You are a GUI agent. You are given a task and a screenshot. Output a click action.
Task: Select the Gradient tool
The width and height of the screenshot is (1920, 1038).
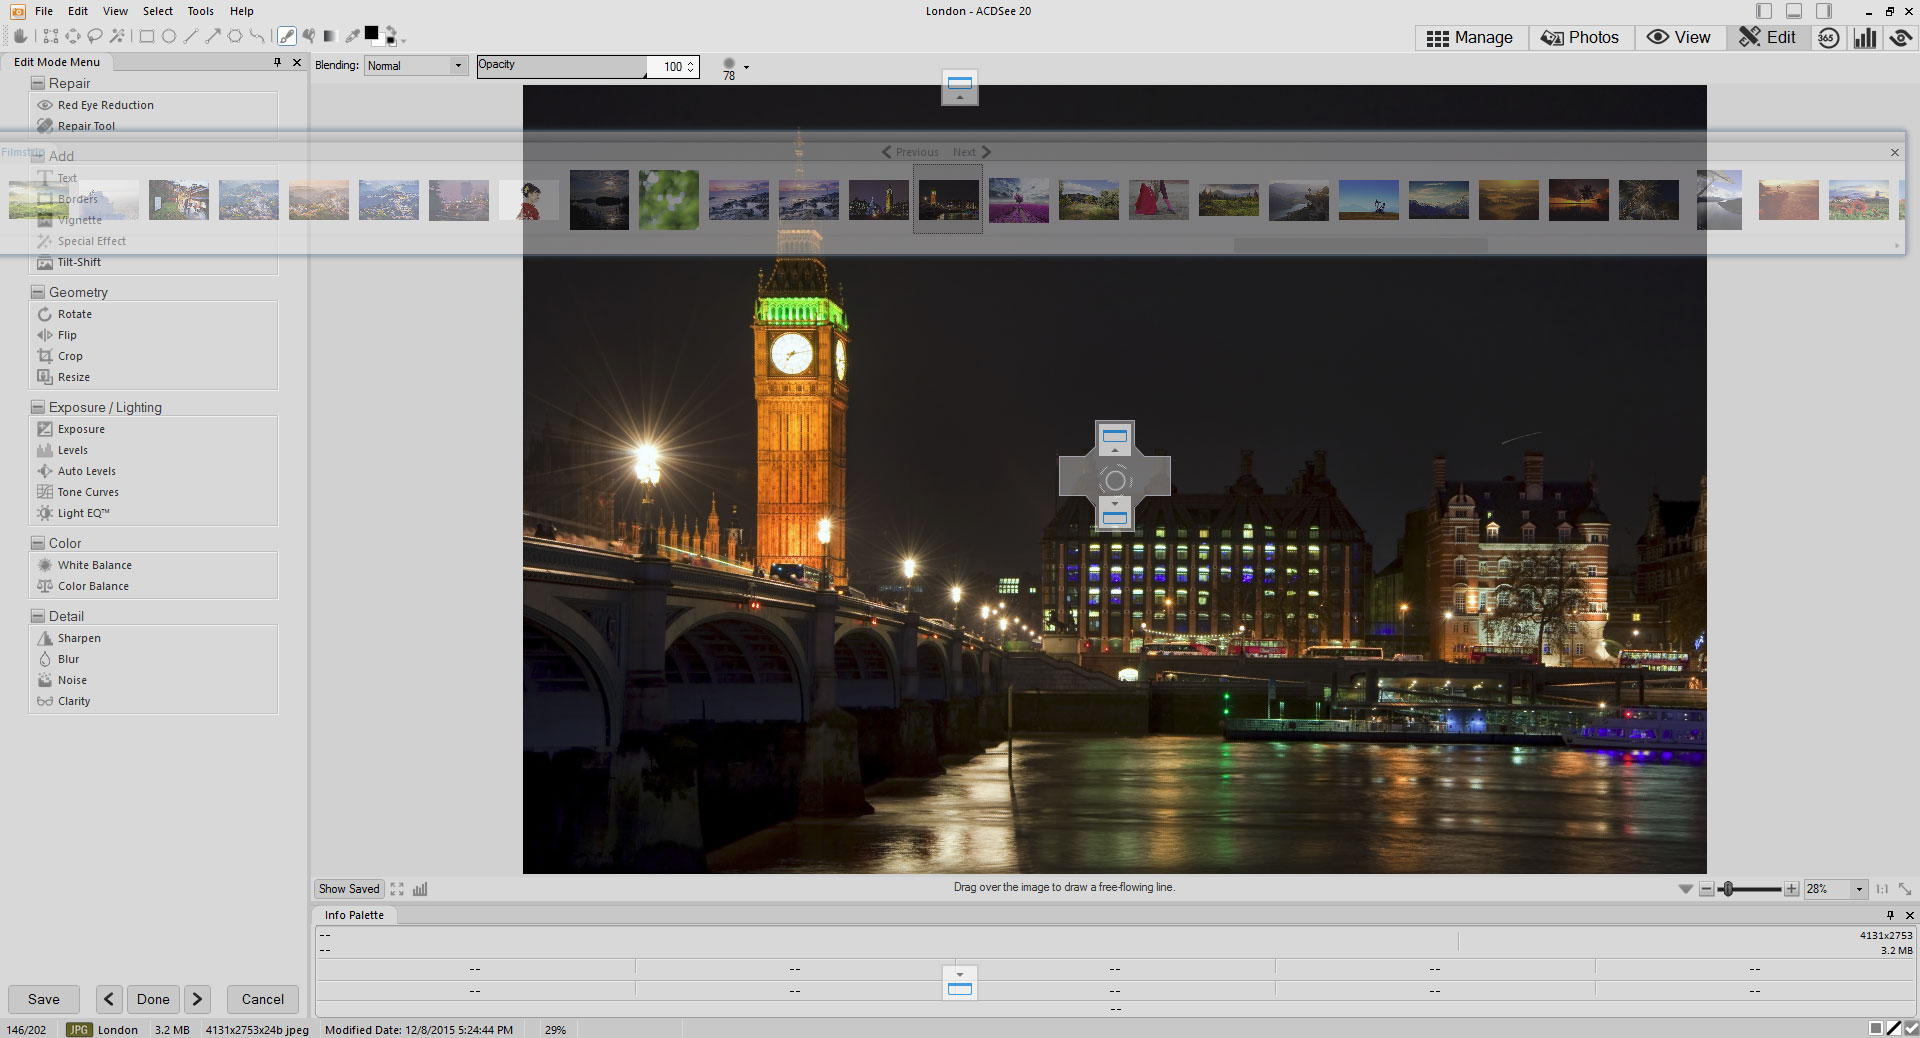330,36
